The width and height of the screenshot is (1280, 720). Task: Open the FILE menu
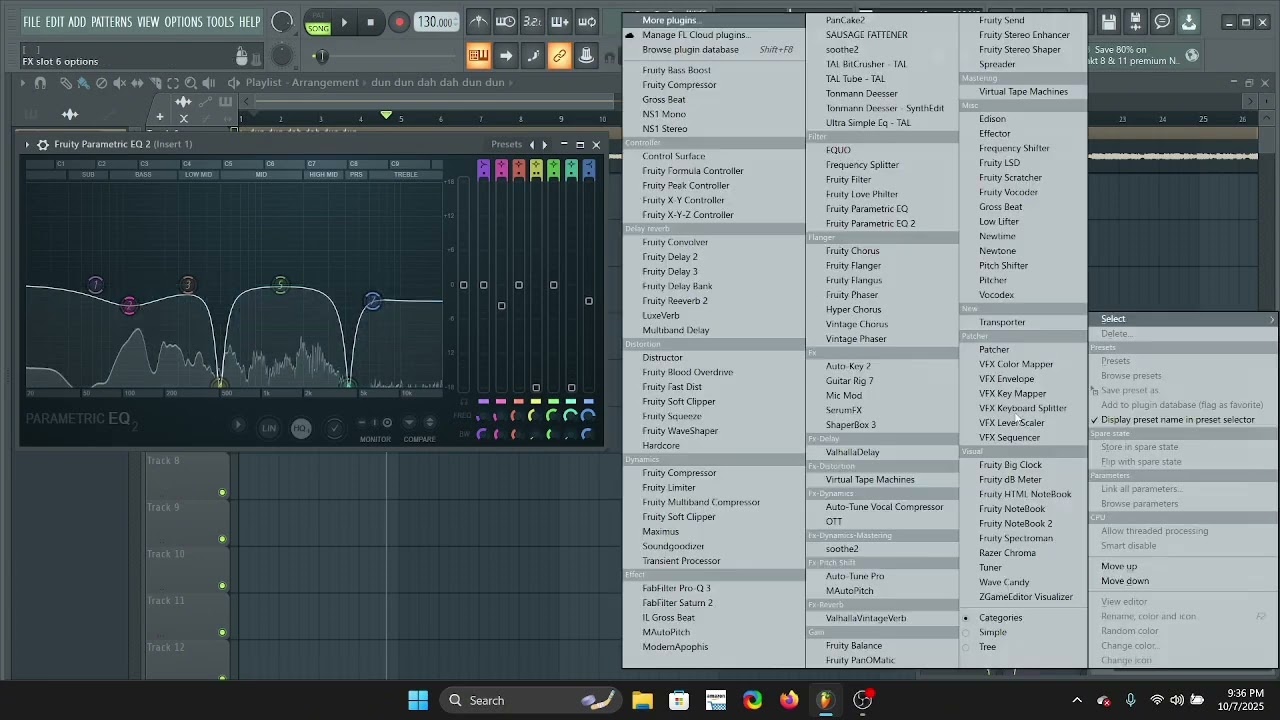click(x=32, y=22)
